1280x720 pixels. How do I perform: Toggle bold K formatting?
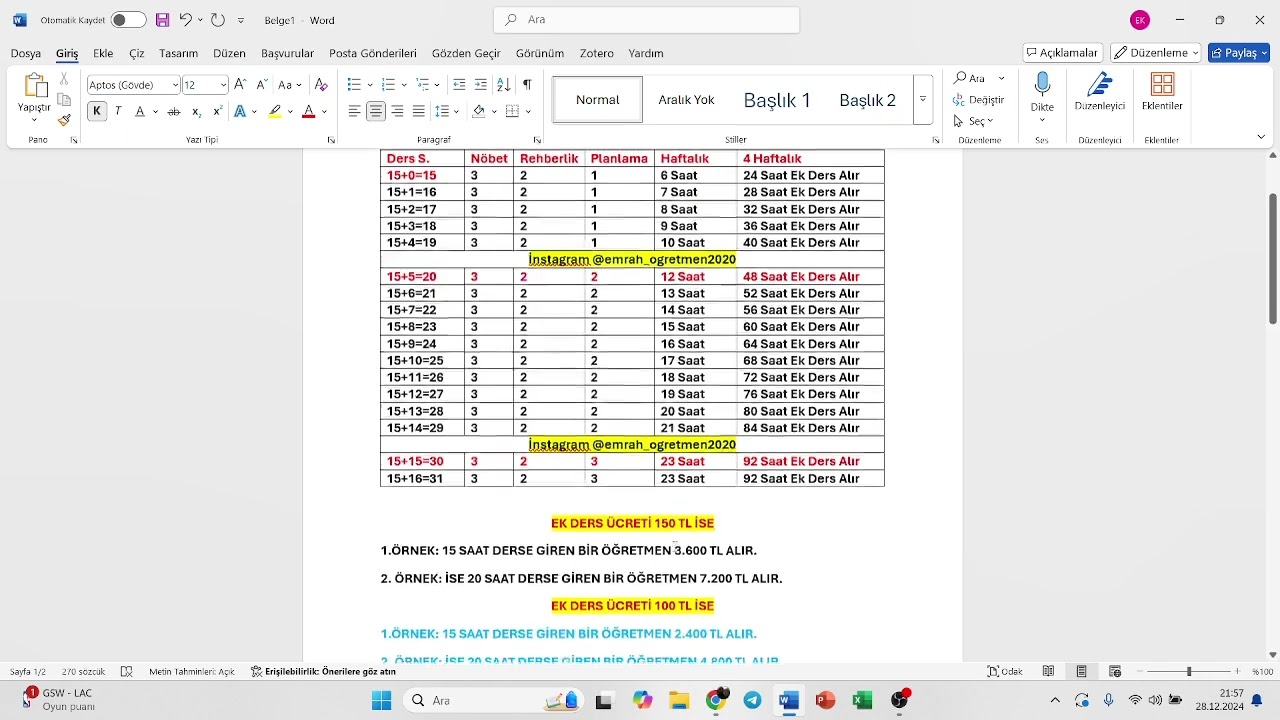pos(97,112)
